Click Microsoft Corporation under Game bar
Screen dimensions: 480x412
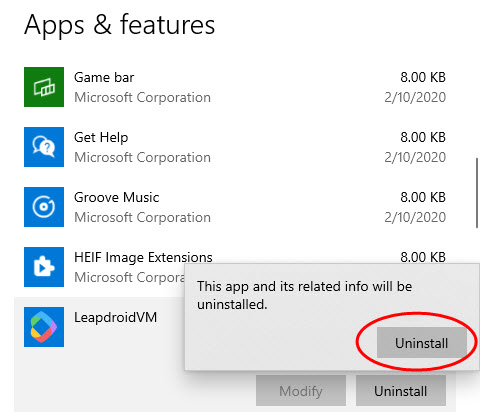click(142, 97)
